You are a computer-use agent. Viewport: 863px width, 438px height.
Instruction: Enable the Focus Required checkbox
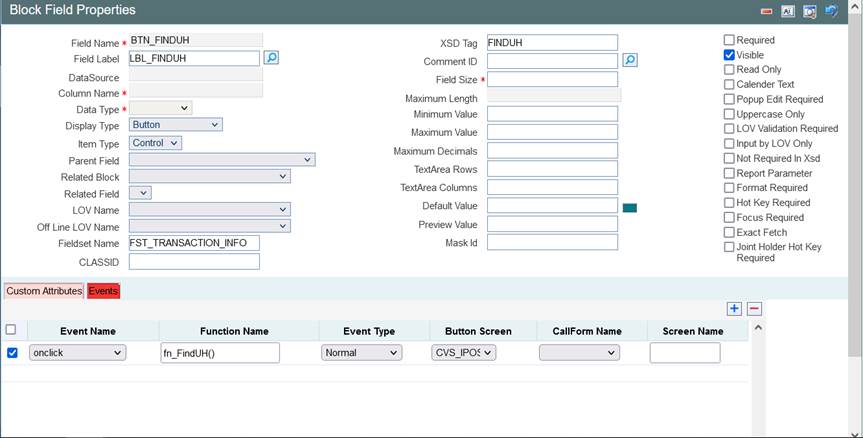coord(729,217)
